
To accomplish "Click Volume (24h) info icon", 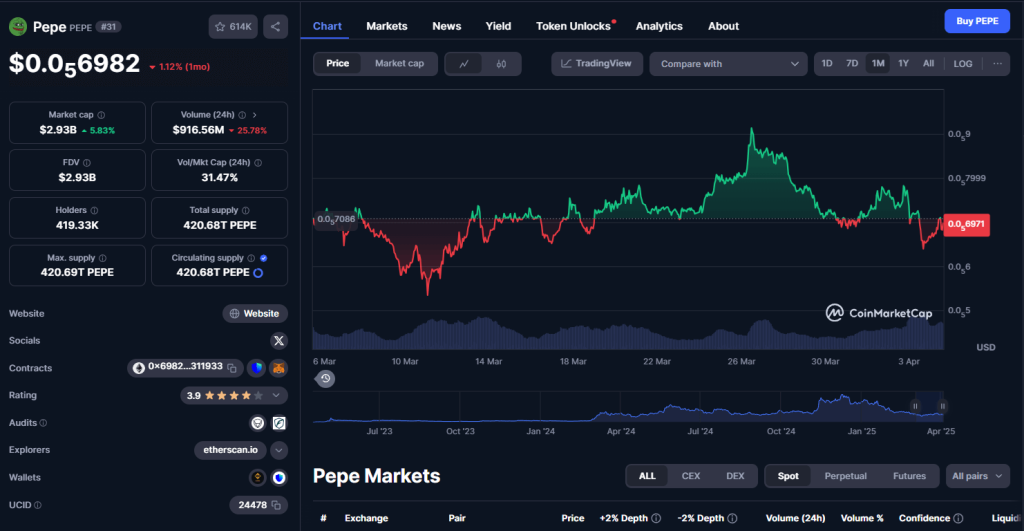I will coord(242,115).
